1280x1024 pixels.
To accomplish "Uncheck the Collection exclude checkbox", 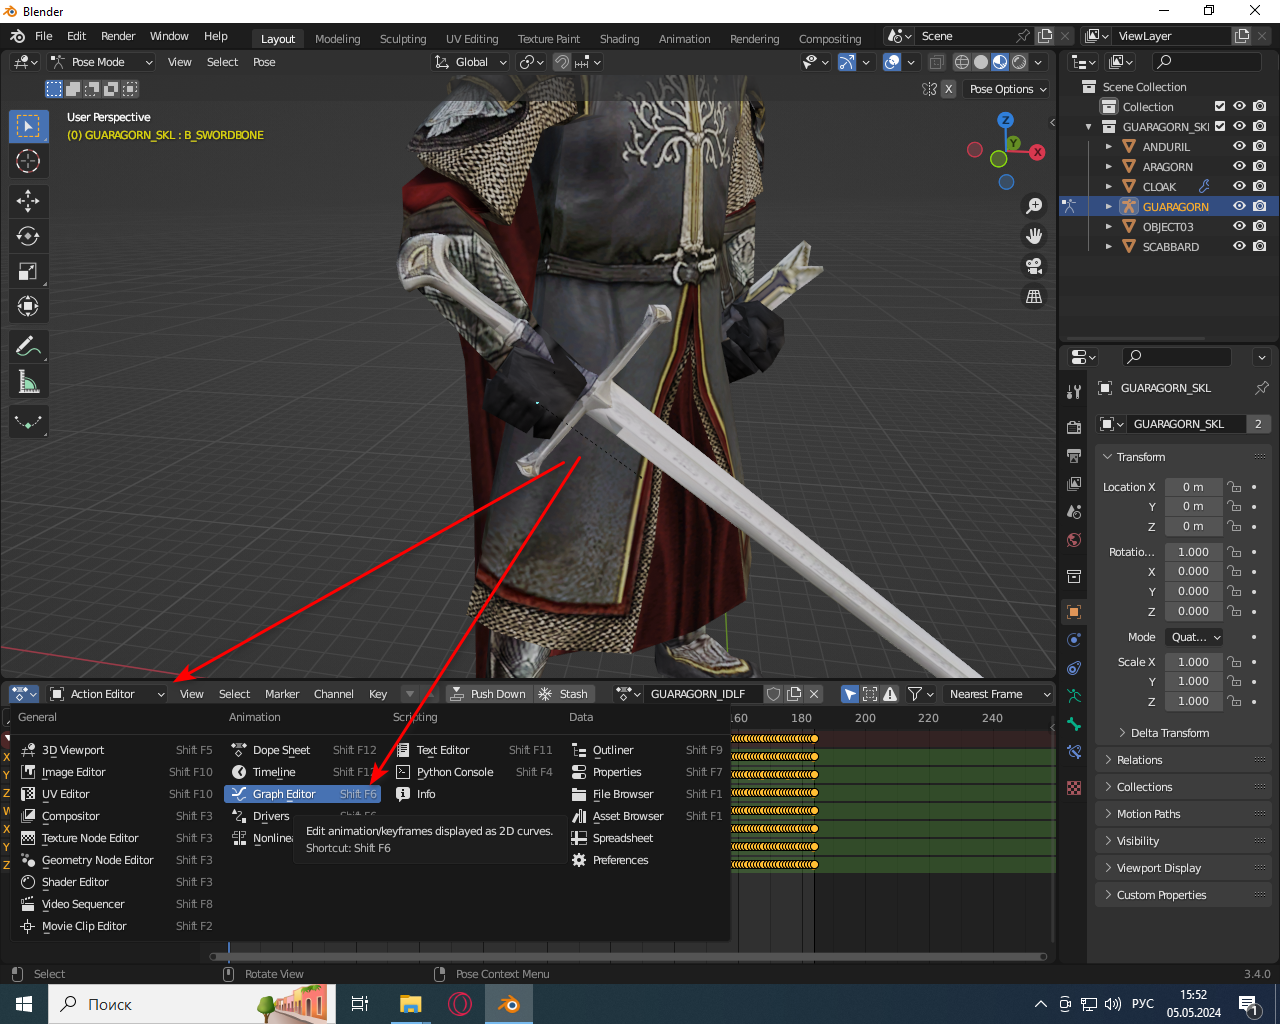I will click(x=1220, y=107).
